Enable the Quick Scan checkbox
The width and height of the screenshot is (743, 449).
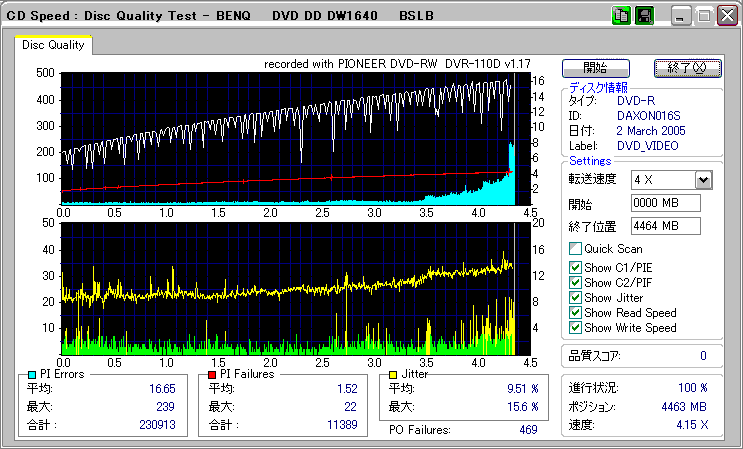pos(575,249)
